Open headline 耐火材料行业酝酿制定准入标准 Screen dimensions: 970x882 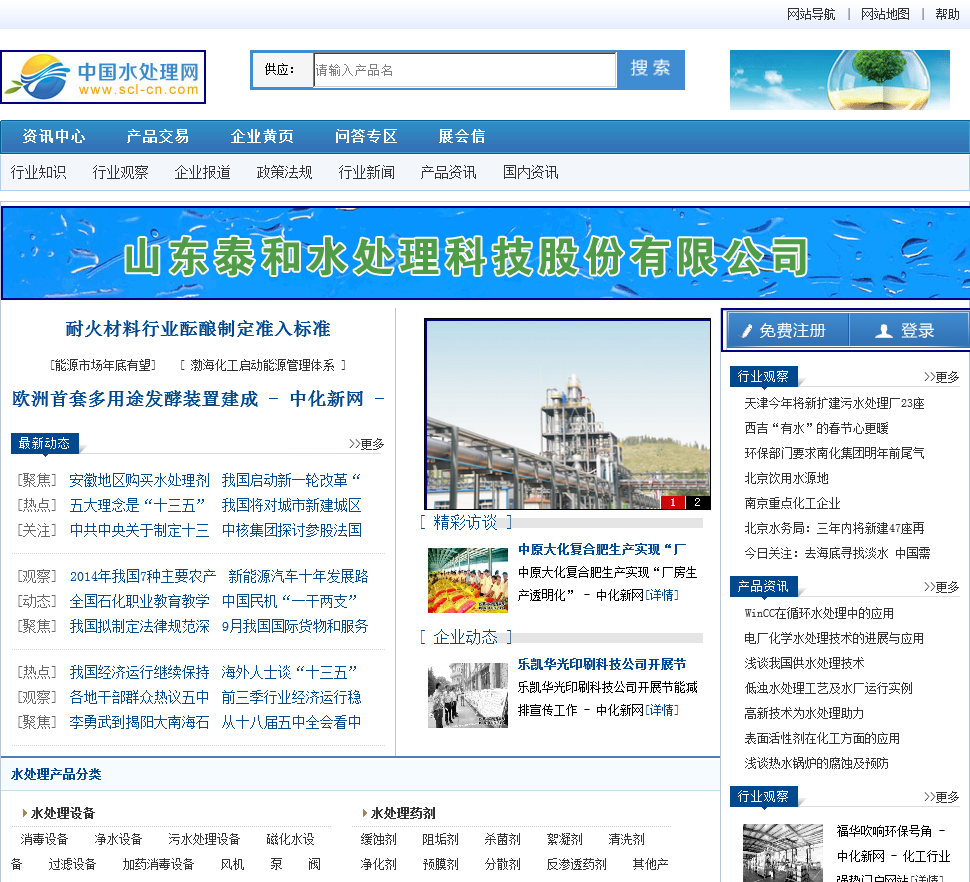(198, 328)
